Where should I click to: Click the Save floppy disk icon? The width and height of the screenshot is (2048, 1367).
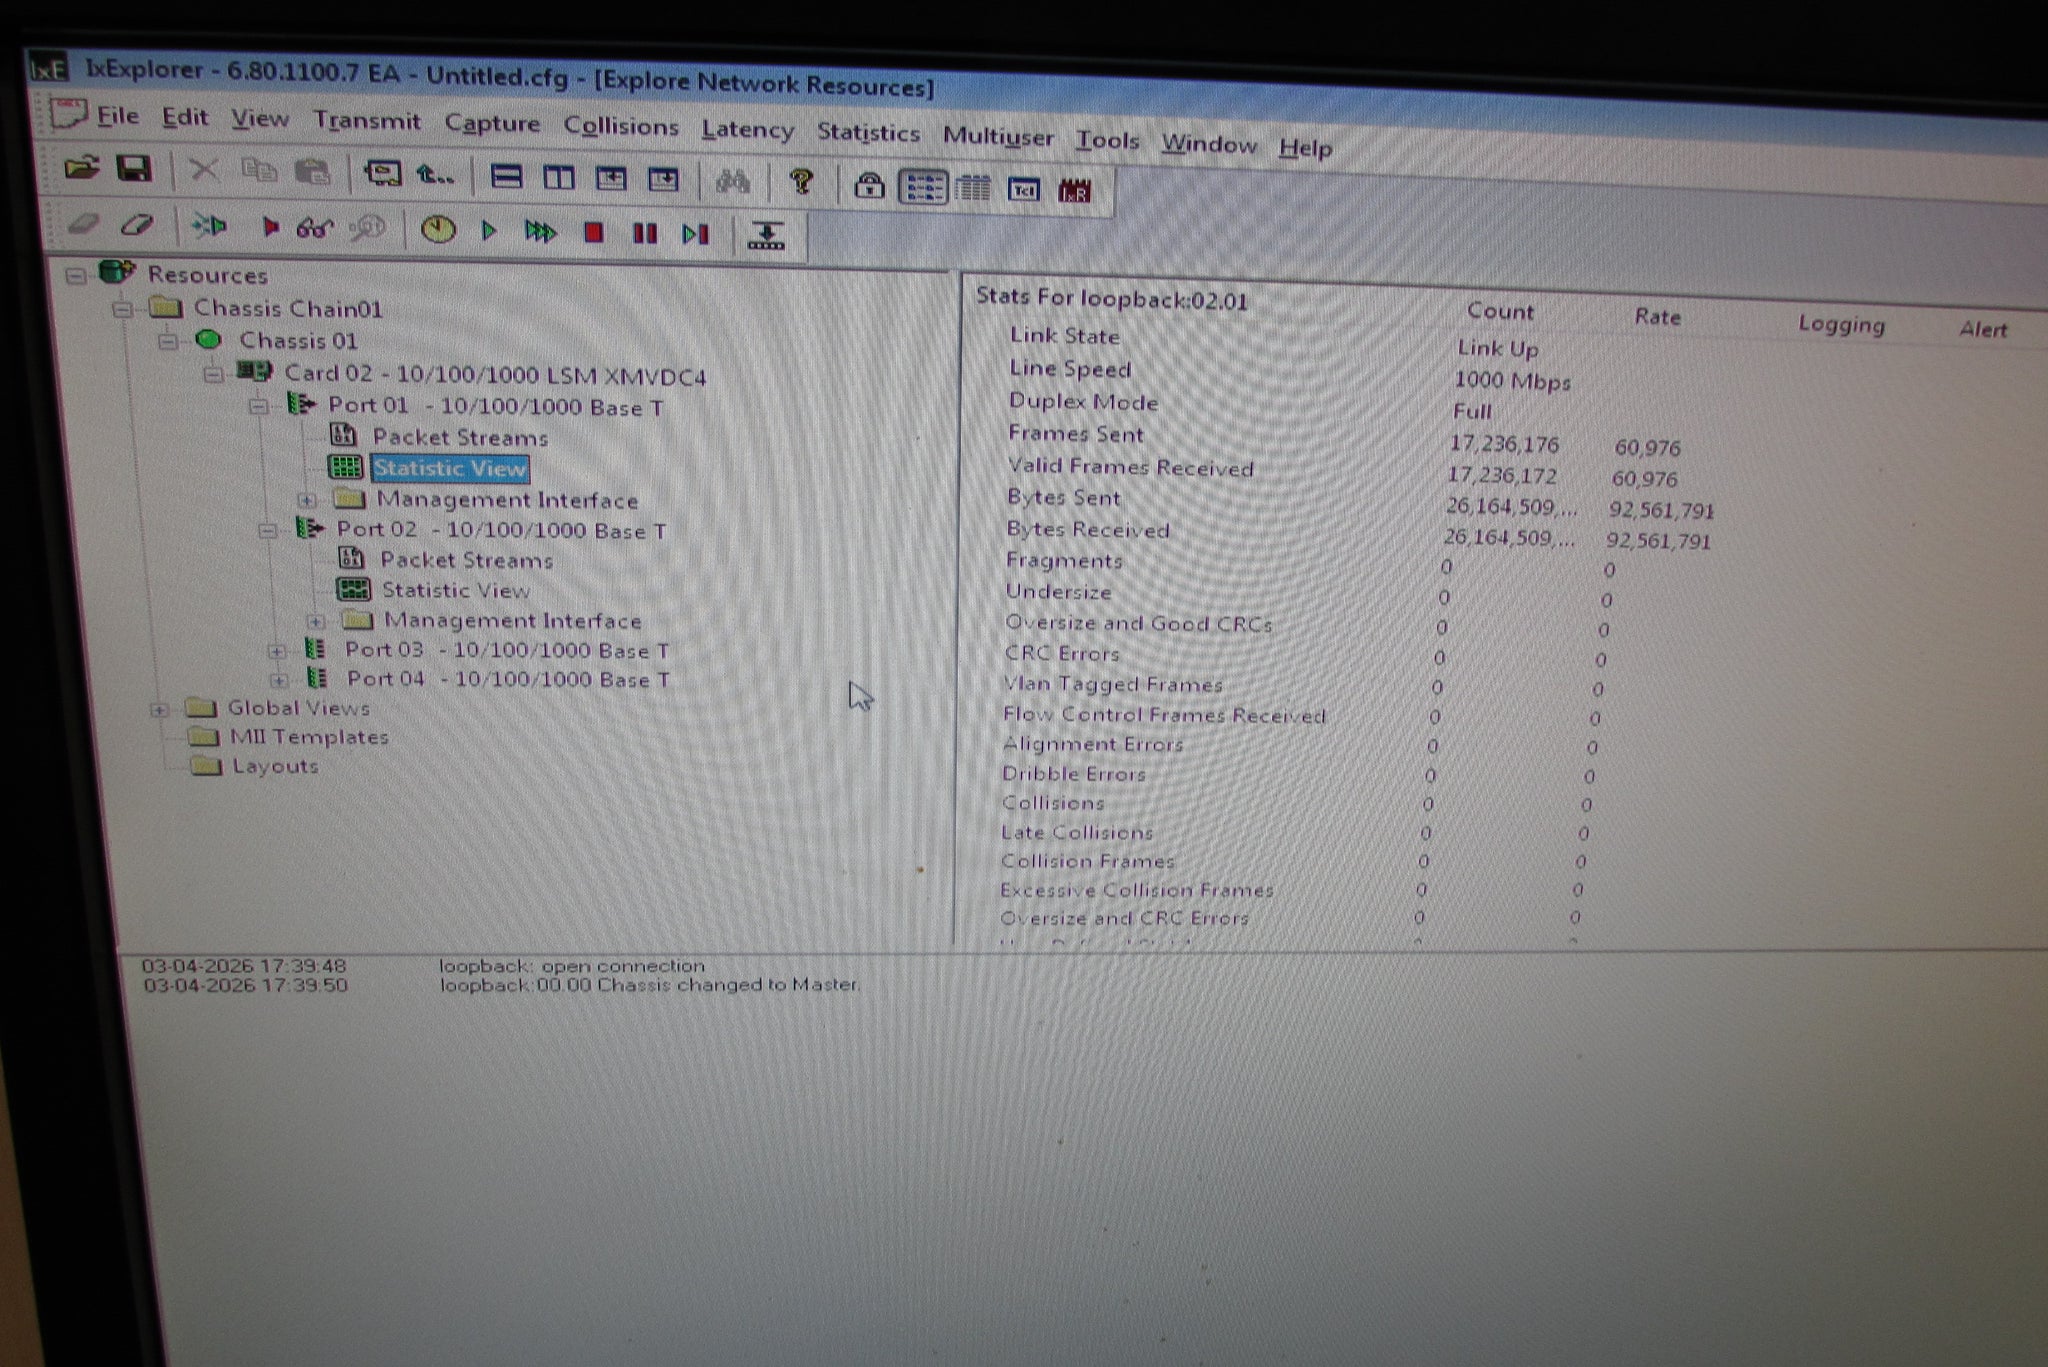pos(134,169)
